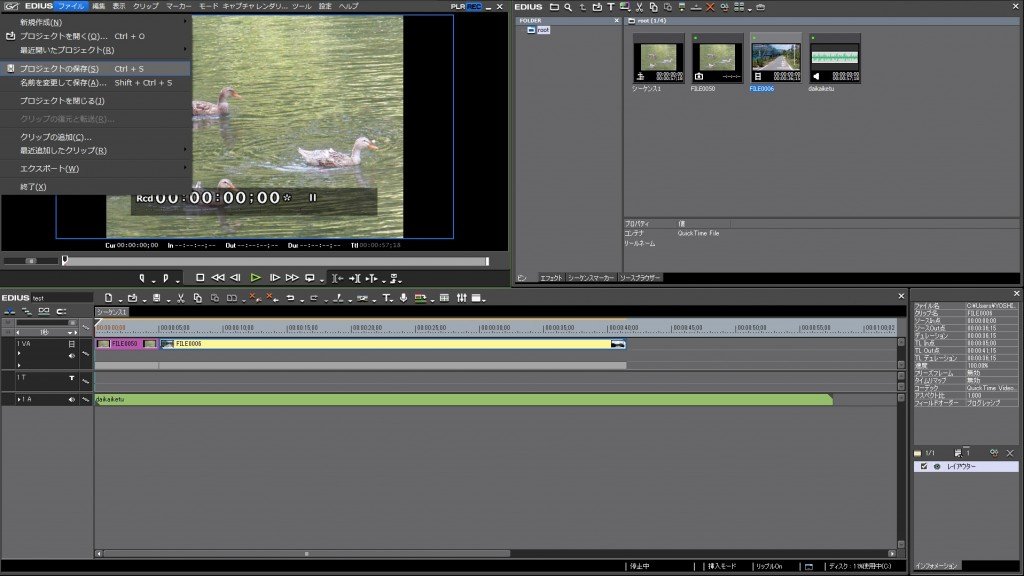Open the Set In point dropdown arrow
1024x576 pixels.
pos(153,280)
